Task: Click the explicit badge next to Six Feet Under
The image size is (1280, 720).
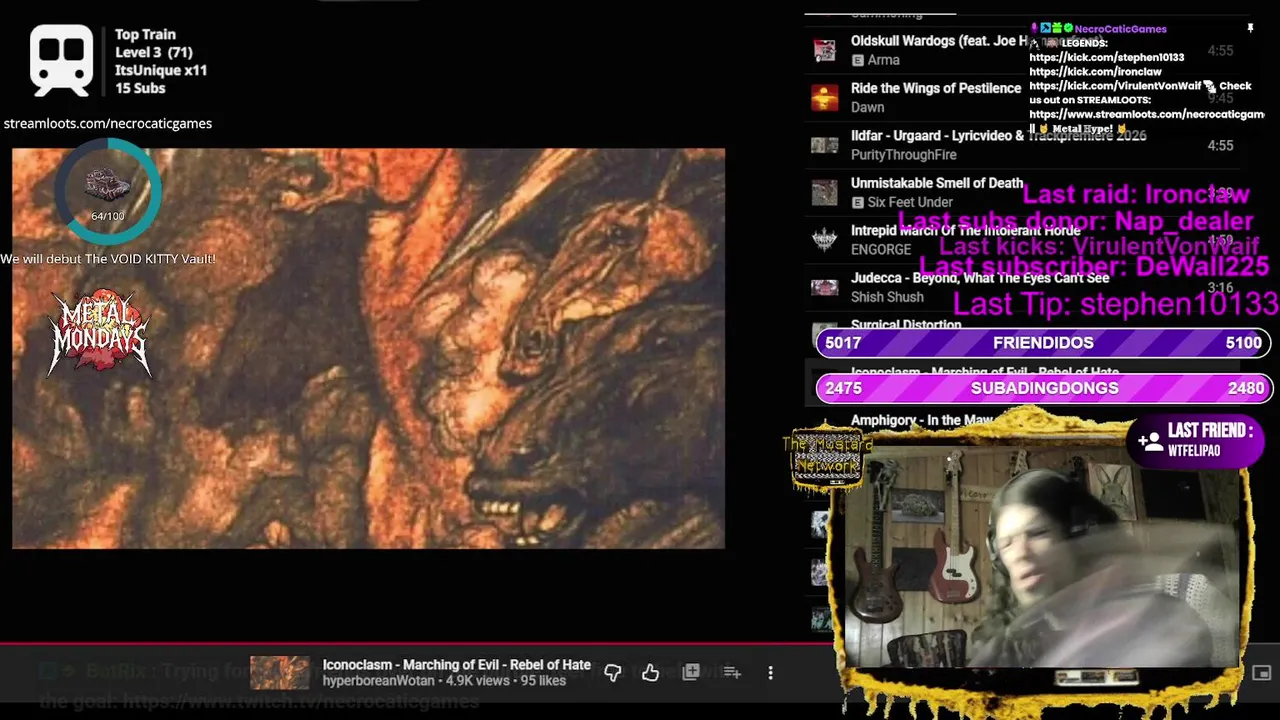Action: pyautogui.click(x=857, y=202)
